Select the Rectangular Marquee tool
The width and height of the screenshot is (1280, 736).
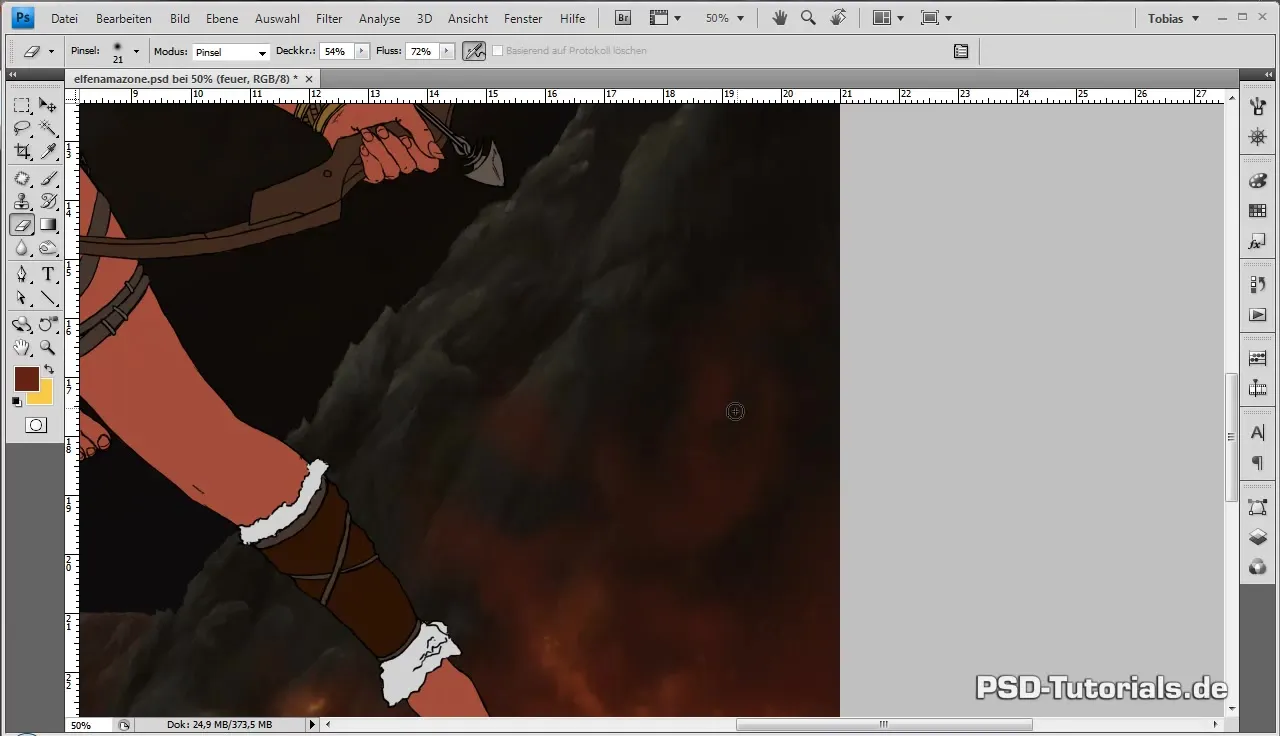click(x=22, y=105)
